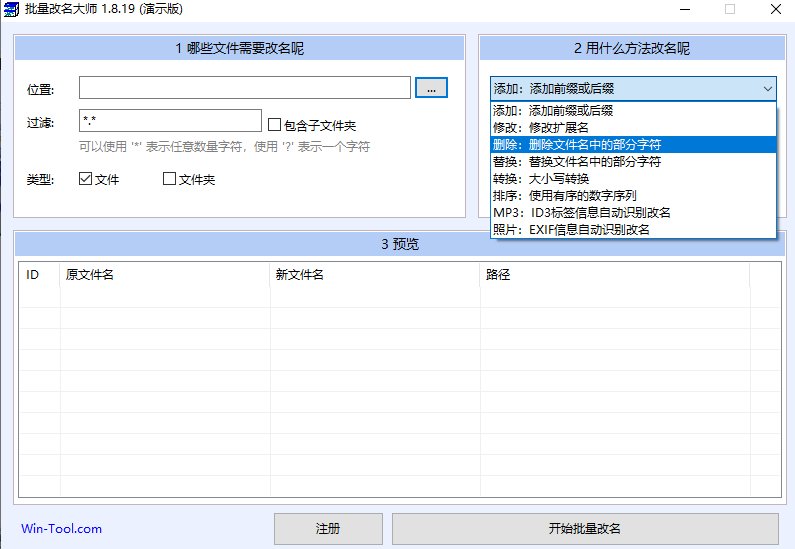Enable the 包含子文件夹 checkbox
Screen dimensions: 795x549
click(274, 124)
